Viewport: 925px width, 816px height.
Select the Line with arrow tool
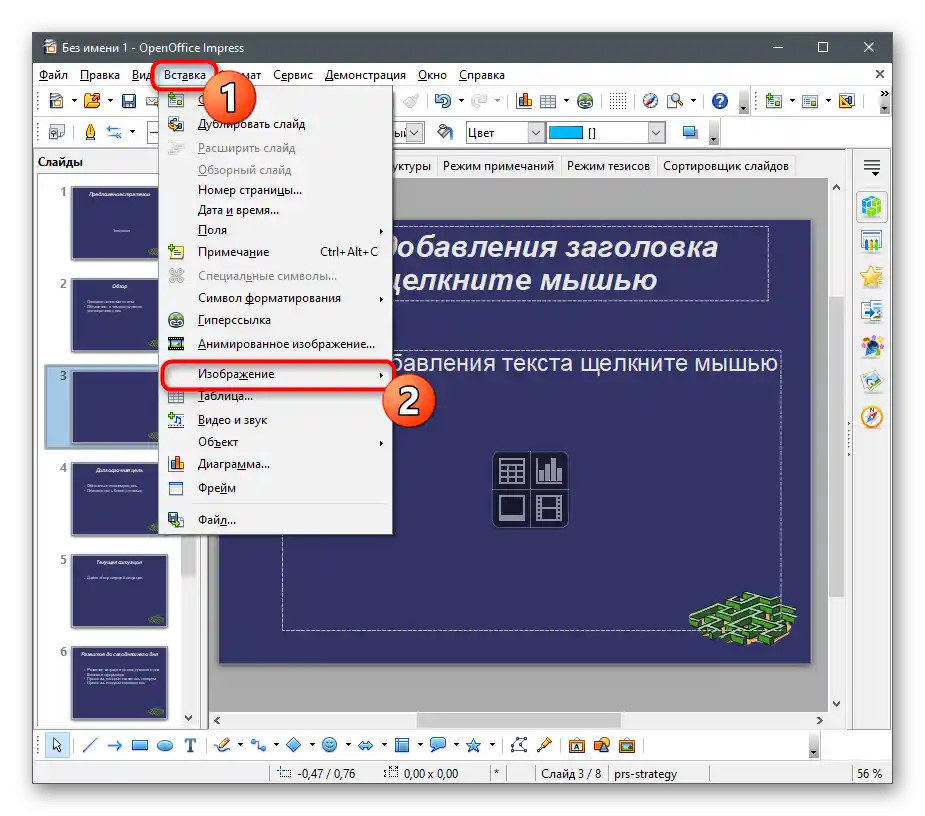point(114,745)
